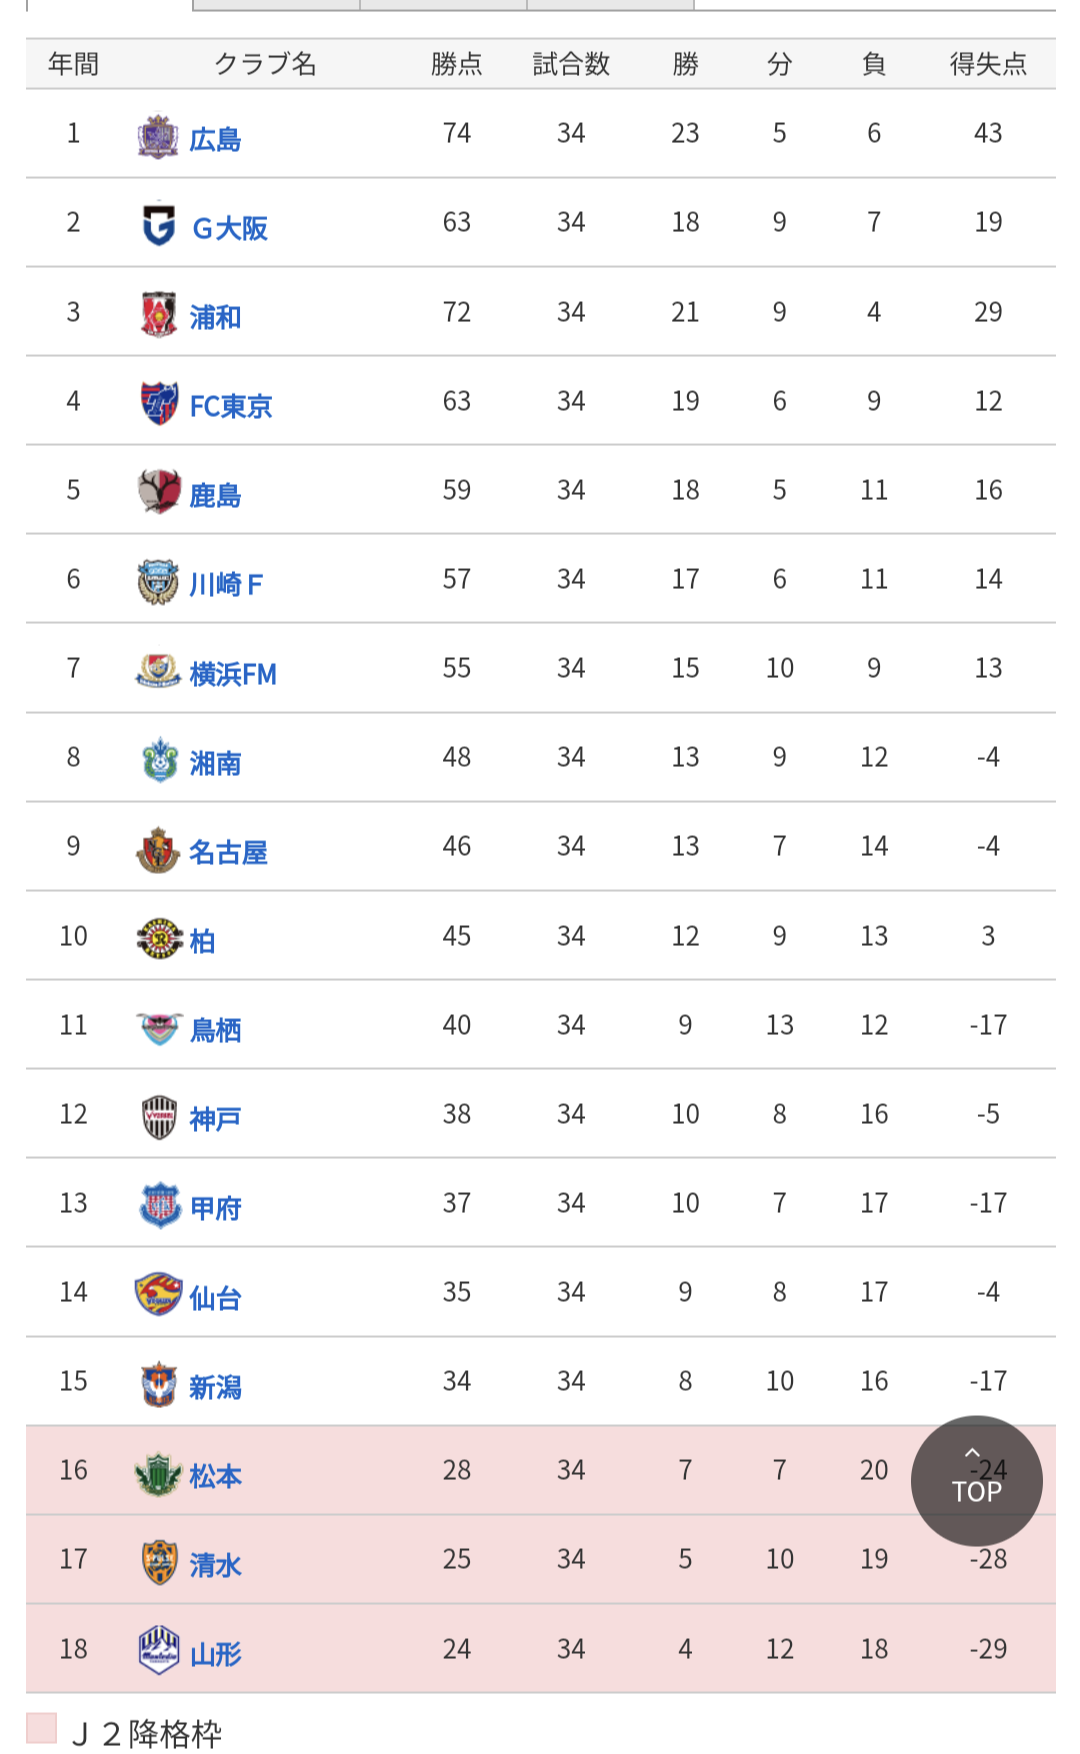The image size is (1080, 1754).
Task: Open the 広島 team link
Action: [215, 139]
